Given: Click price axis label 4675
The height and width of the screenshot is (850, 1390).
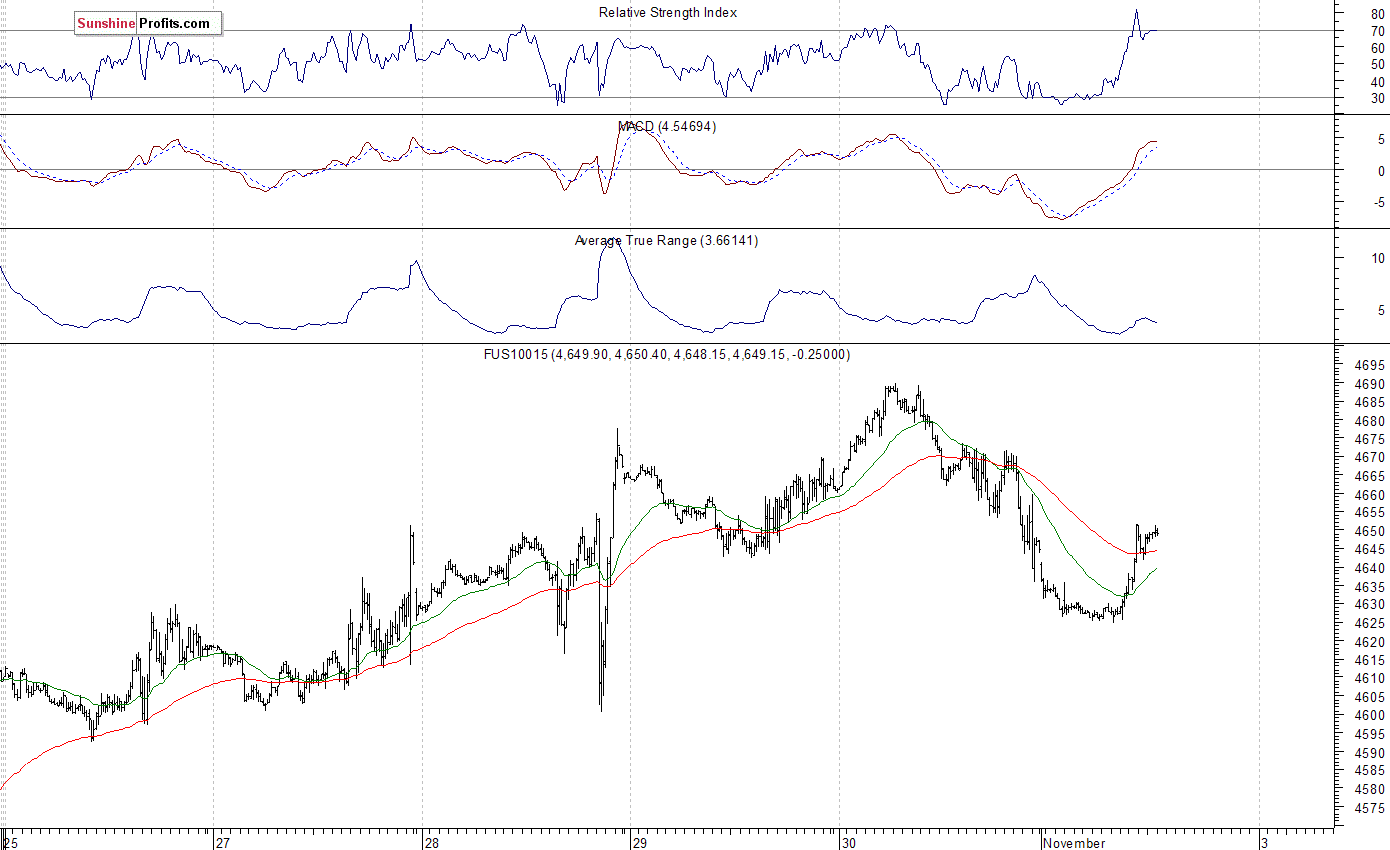Looking at the screenshot, I should coord(1370,440).
